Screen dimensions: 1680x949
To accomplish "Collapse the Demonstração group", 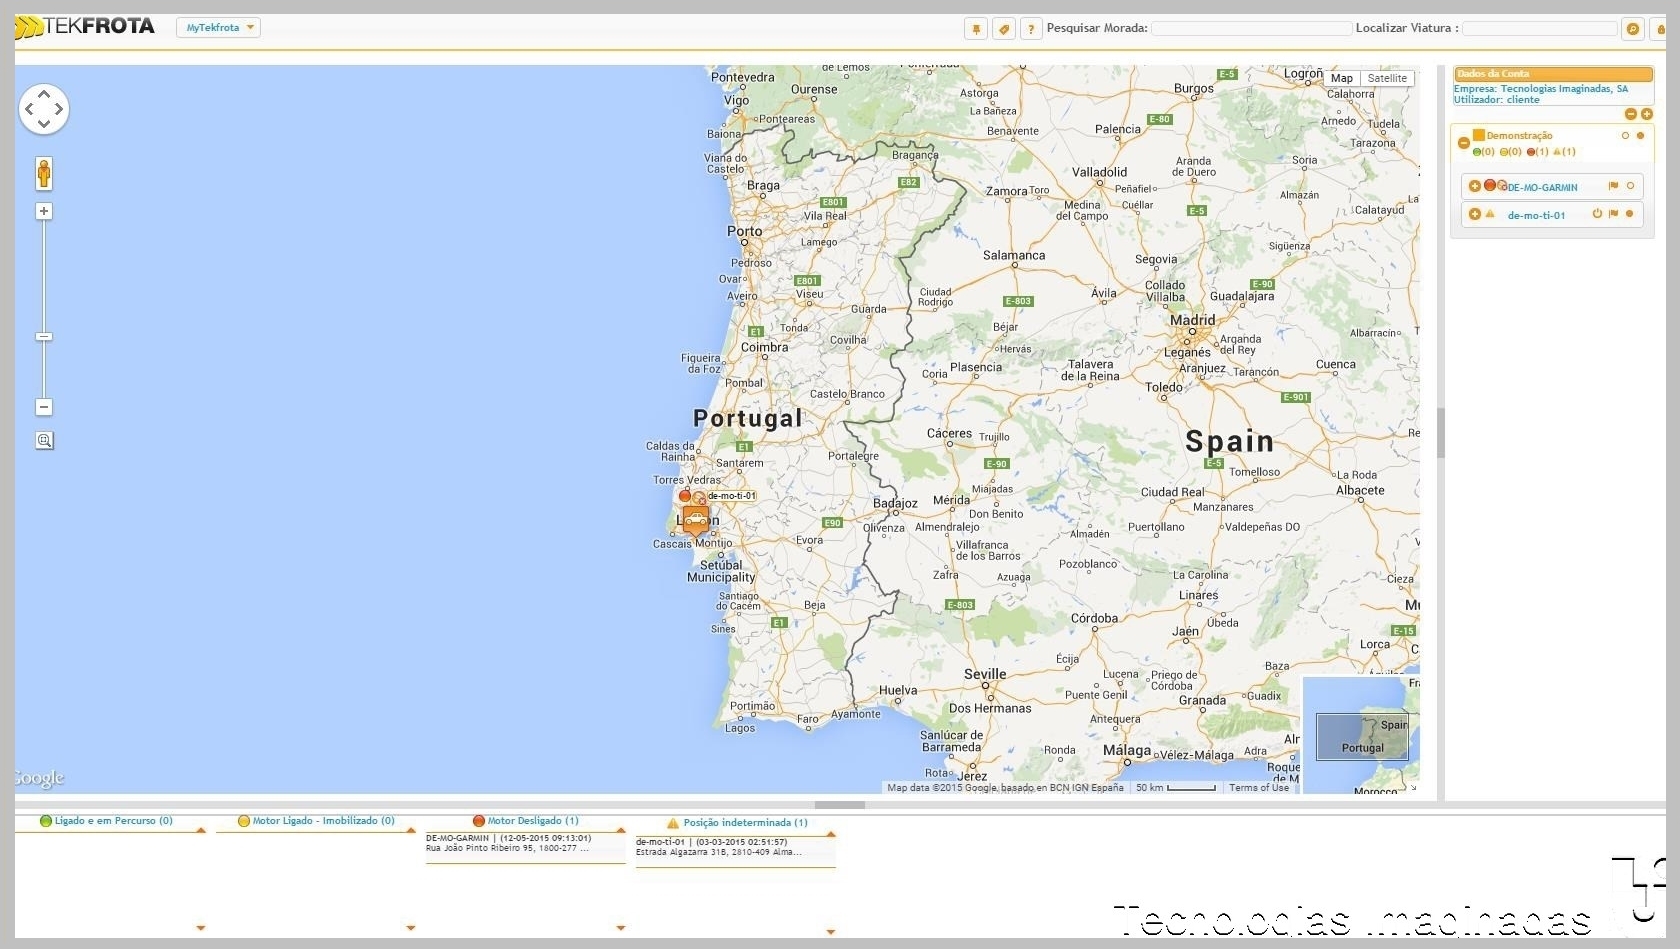I will pos(1464,143).
